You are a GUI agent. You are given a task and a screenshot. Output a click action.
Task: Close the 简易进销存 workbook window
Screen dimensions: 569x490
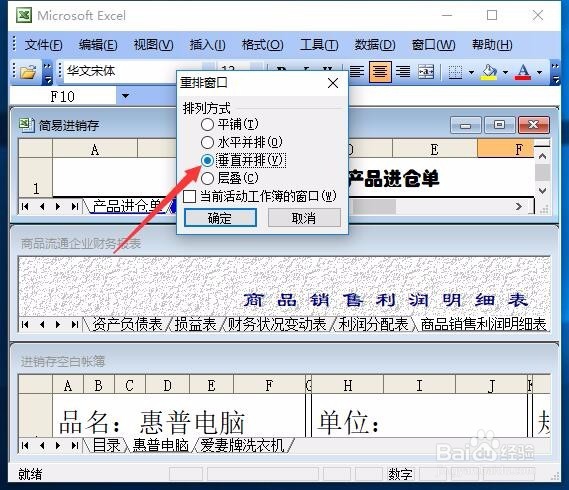pyautogui.click(x=534, y=125)
